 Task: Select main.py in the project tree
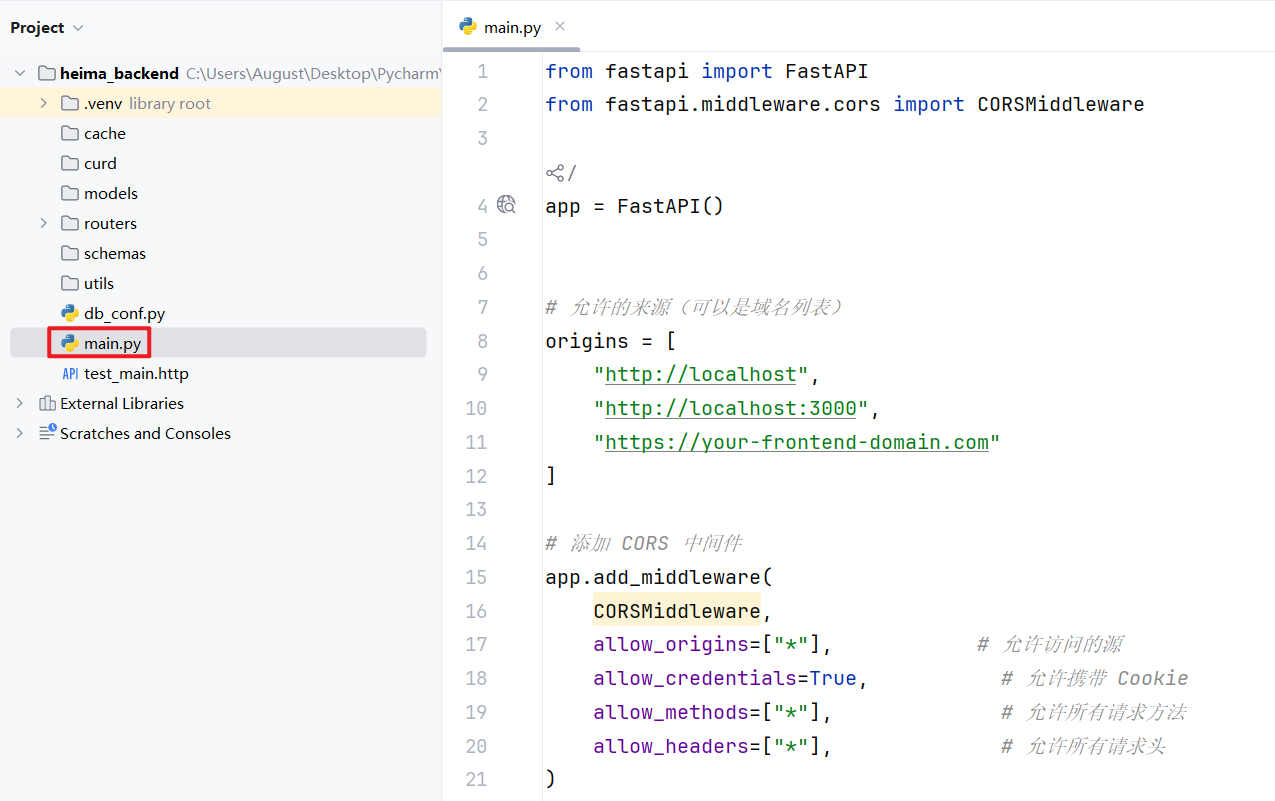[112, 343]
